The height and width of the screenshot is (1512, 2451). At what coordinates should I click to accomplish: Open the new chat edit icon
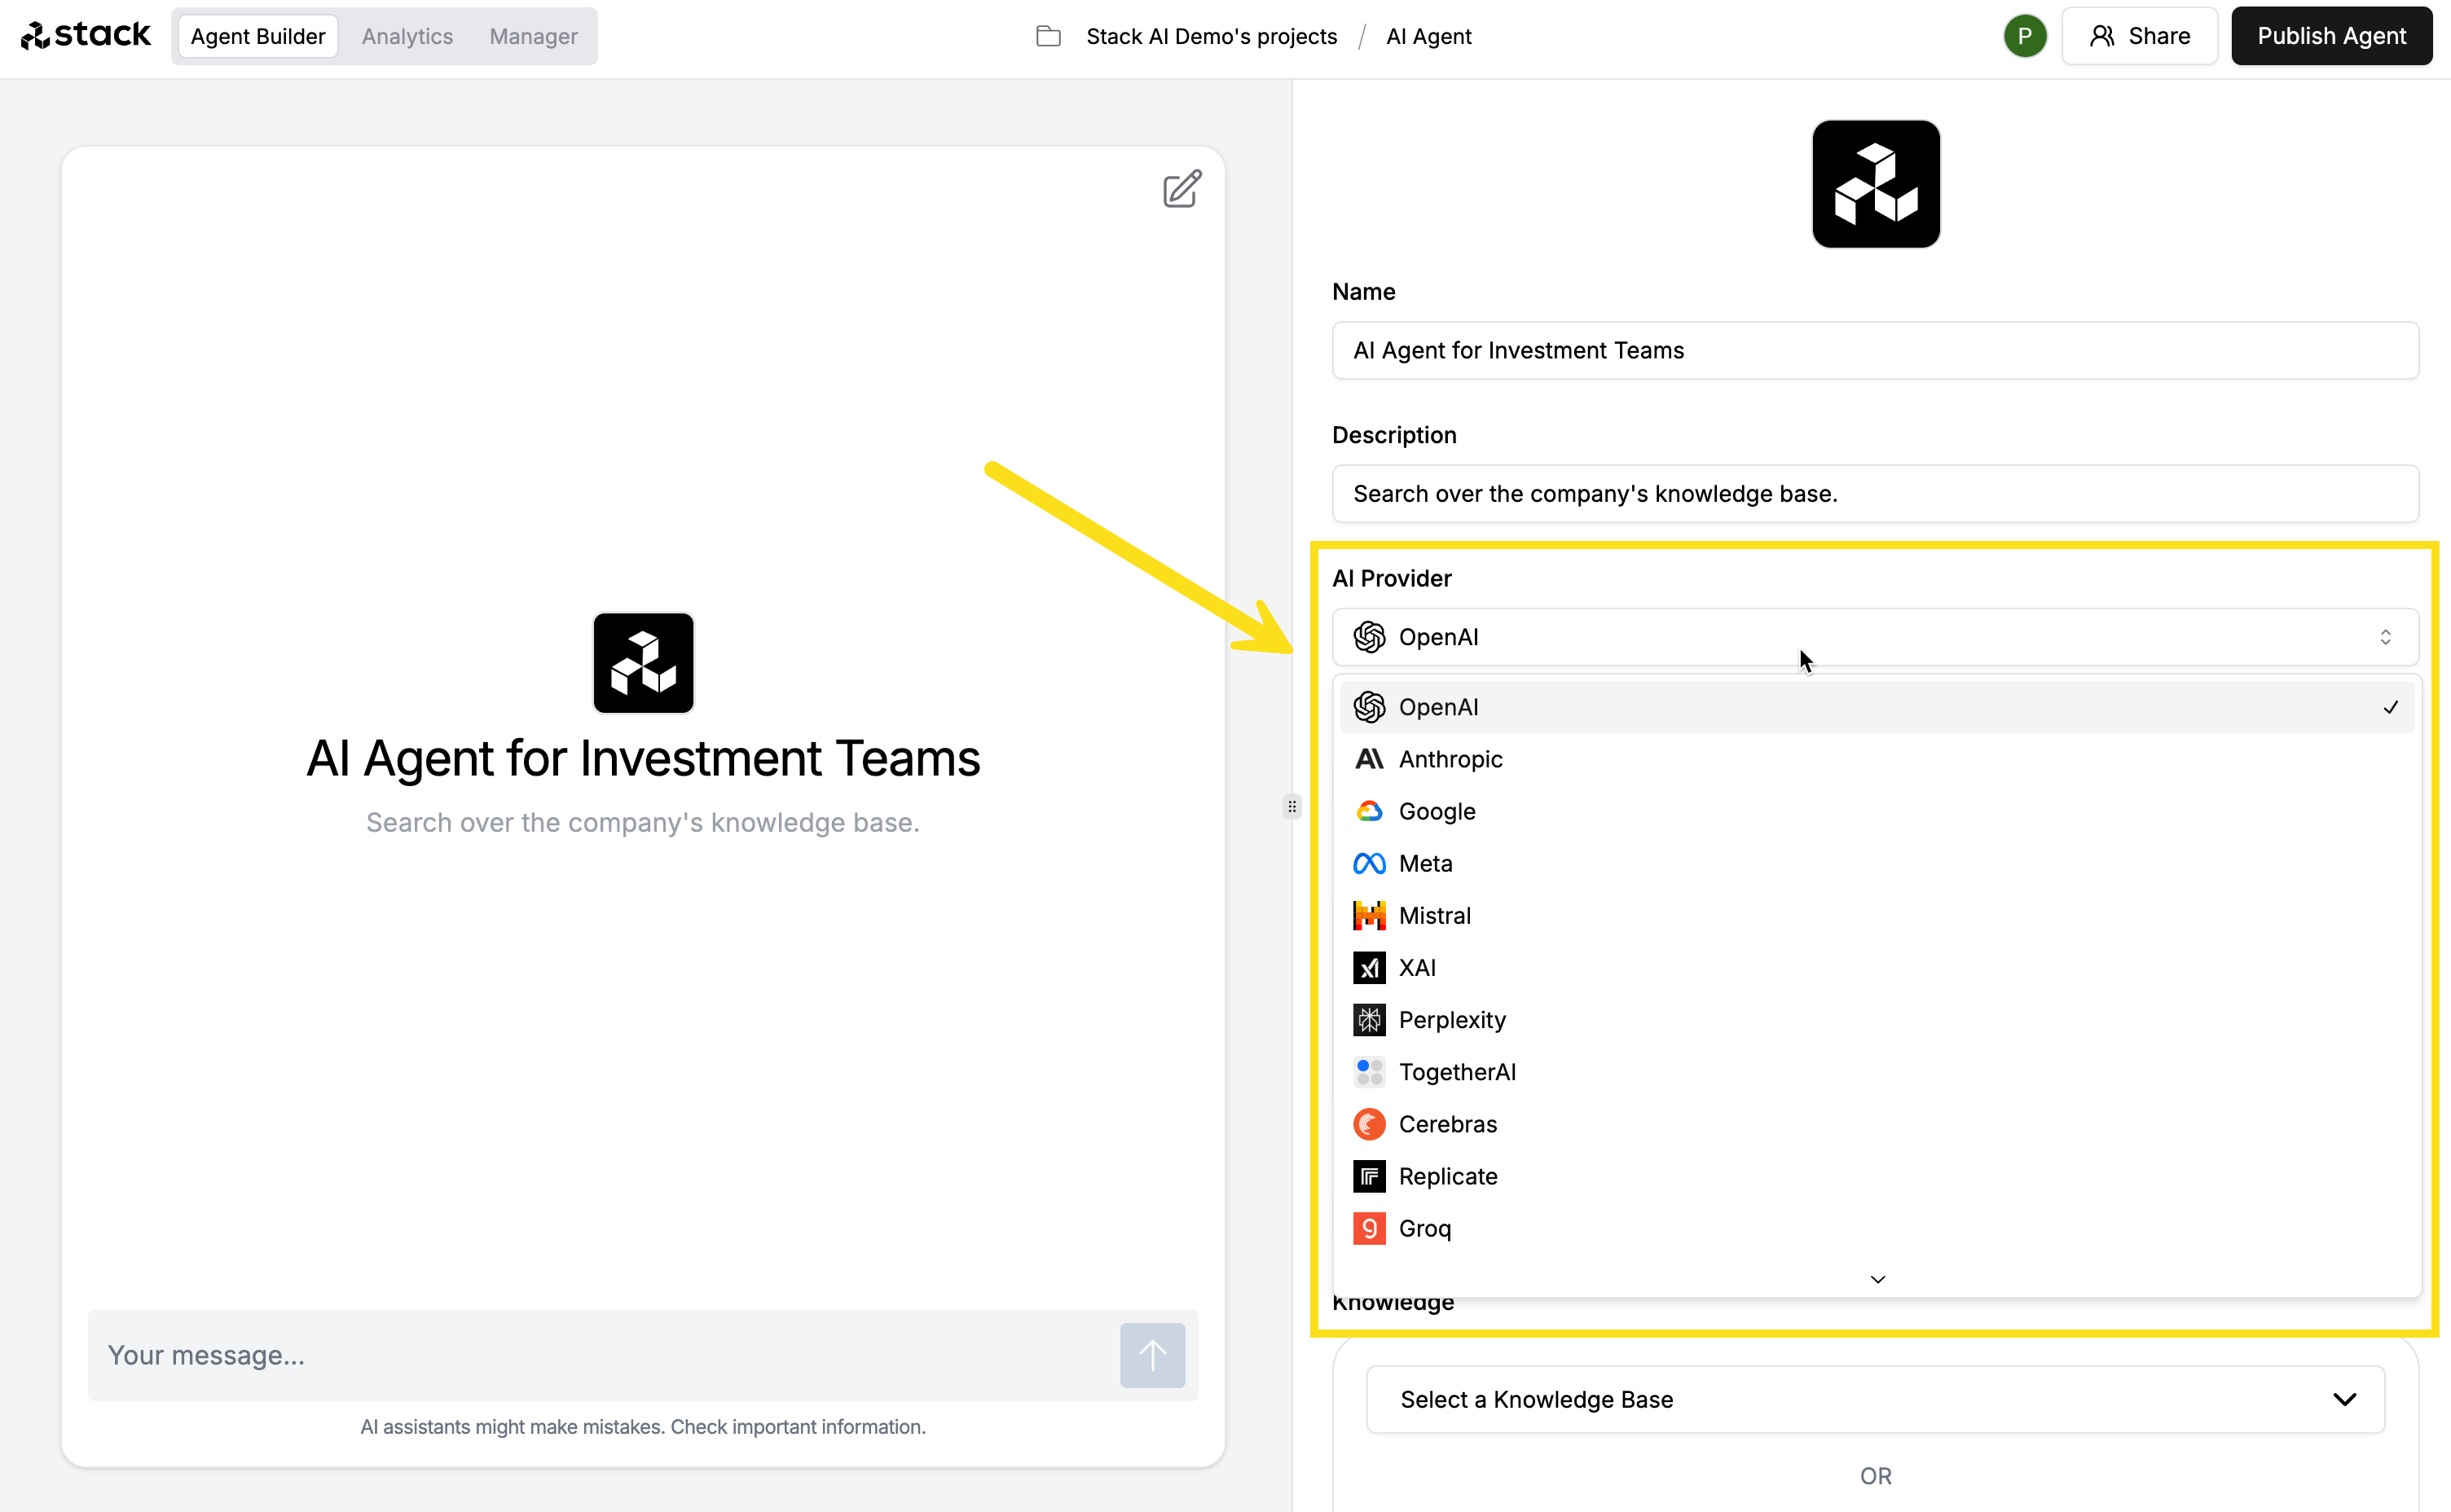1181,189
